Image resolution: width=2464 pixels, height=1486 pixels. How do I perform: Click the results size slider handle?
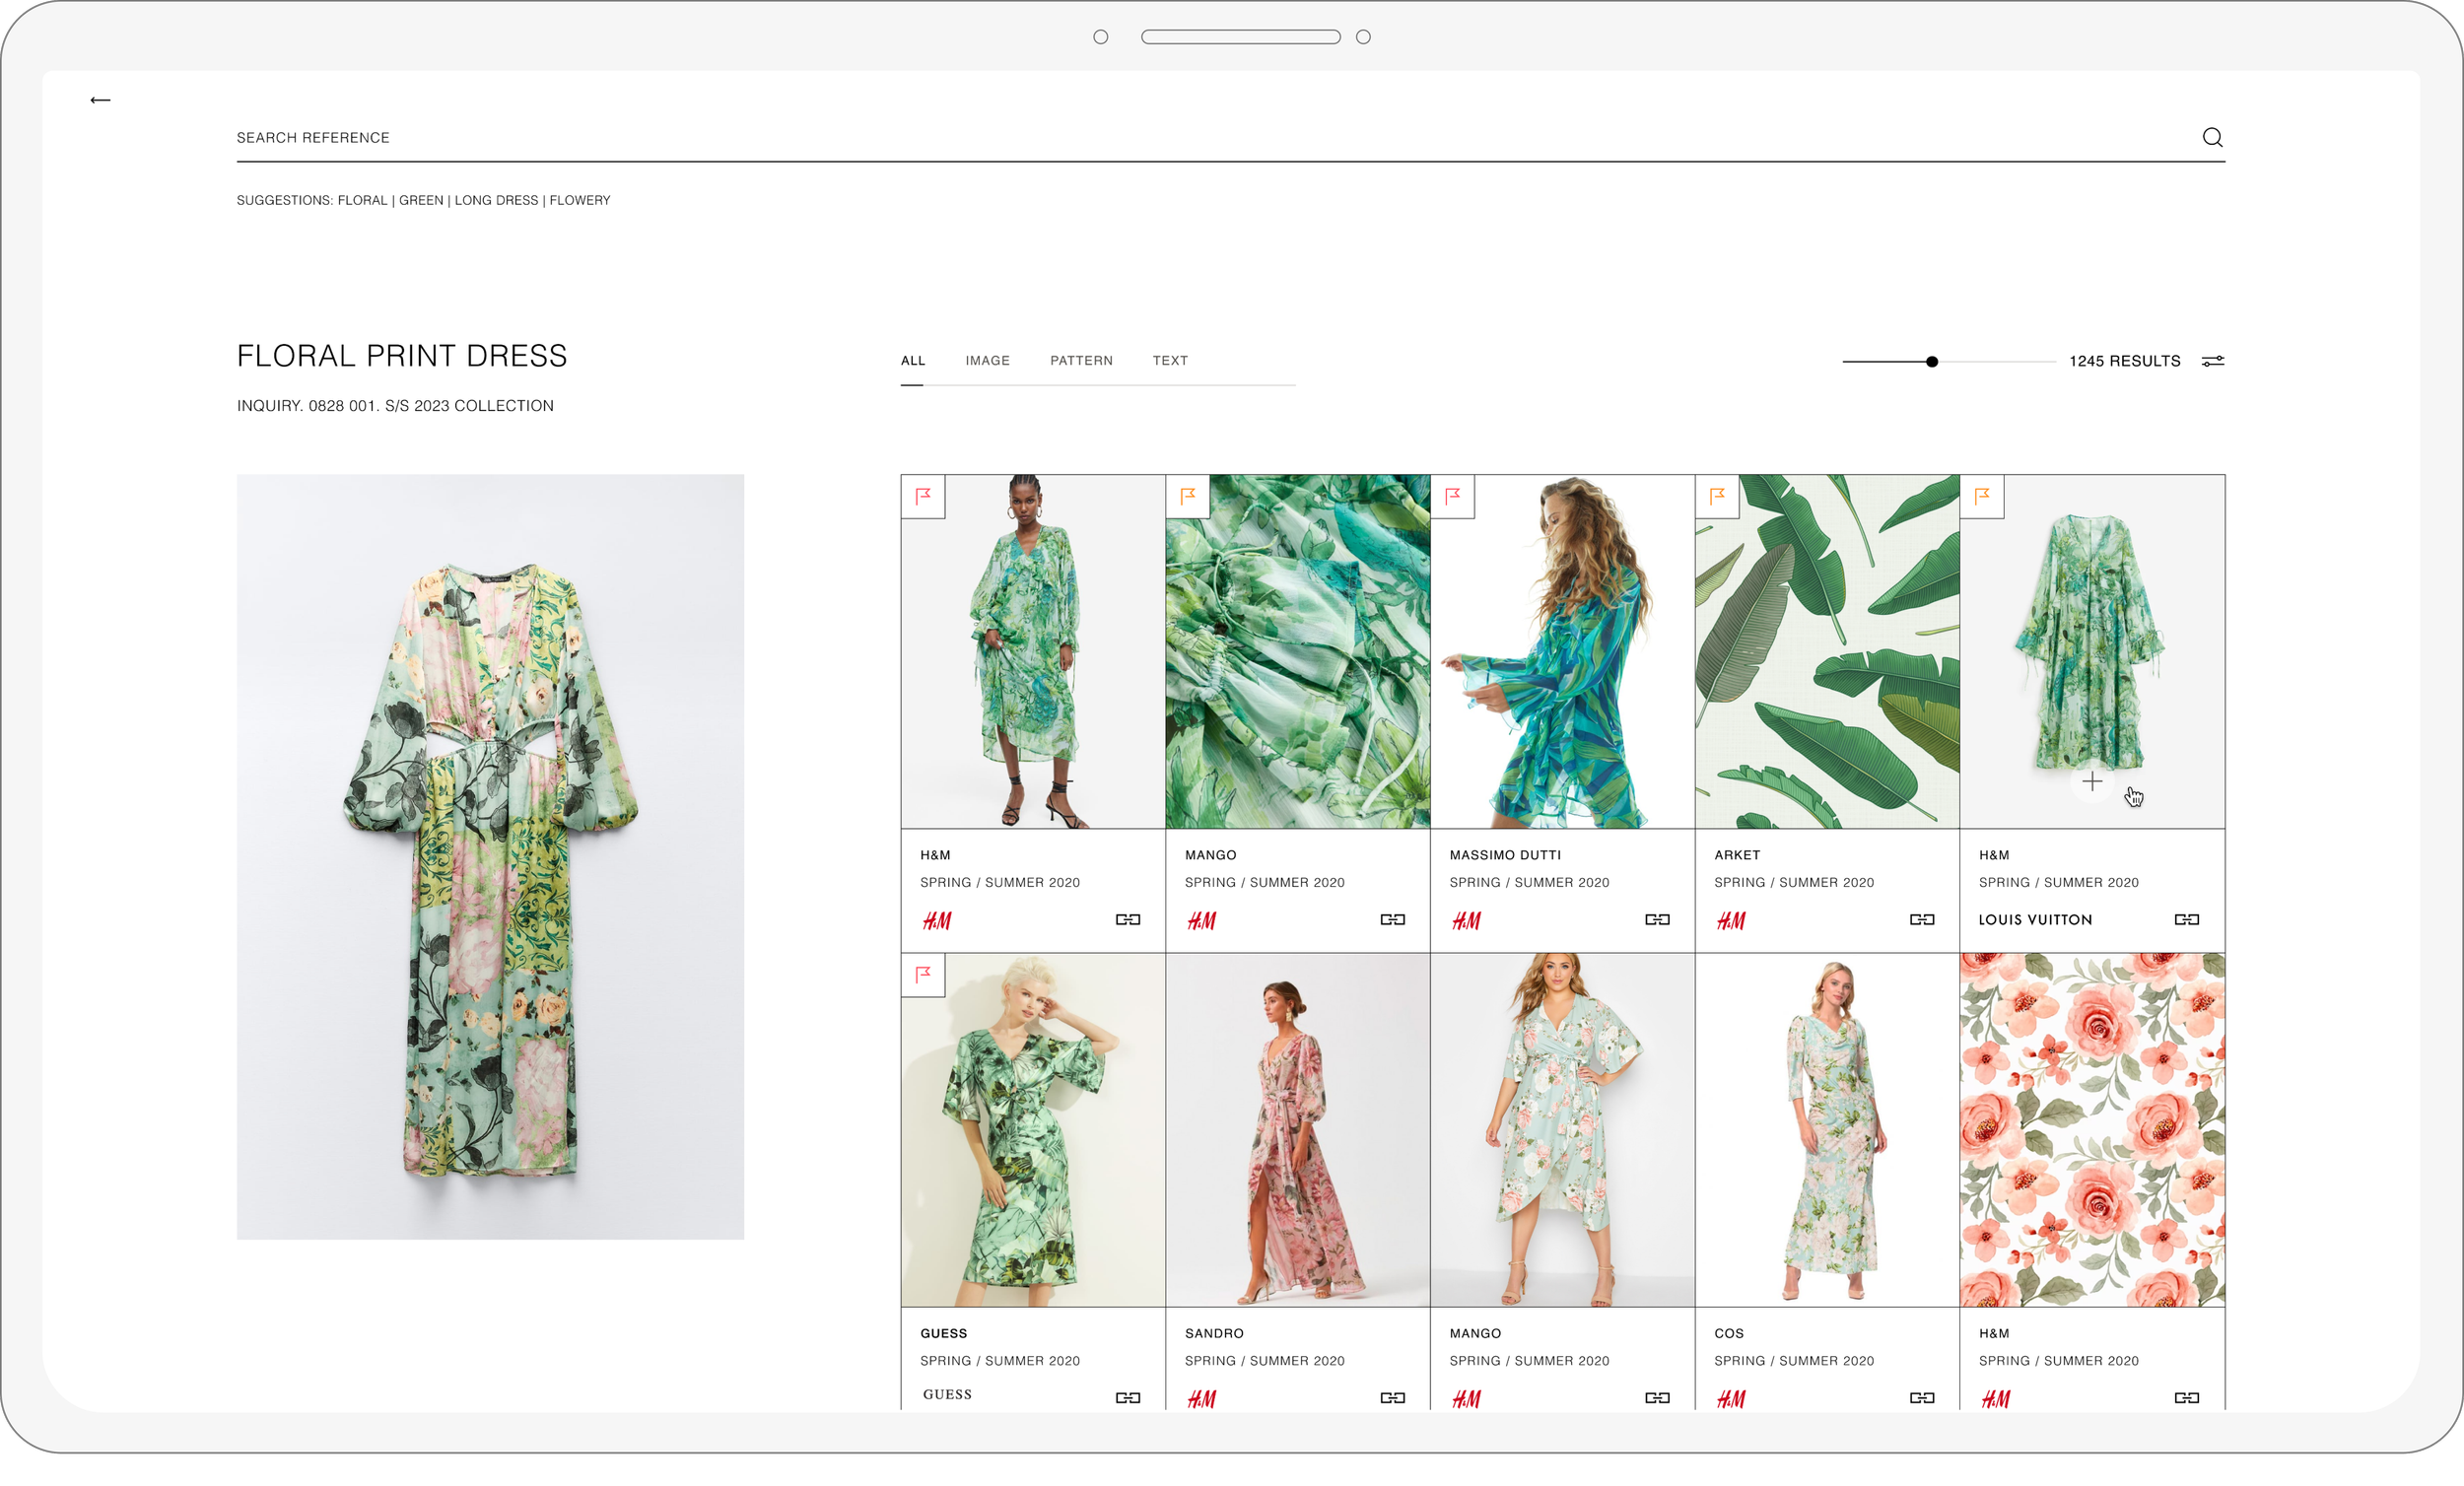pyautogui.click(x=1931, y=362)
